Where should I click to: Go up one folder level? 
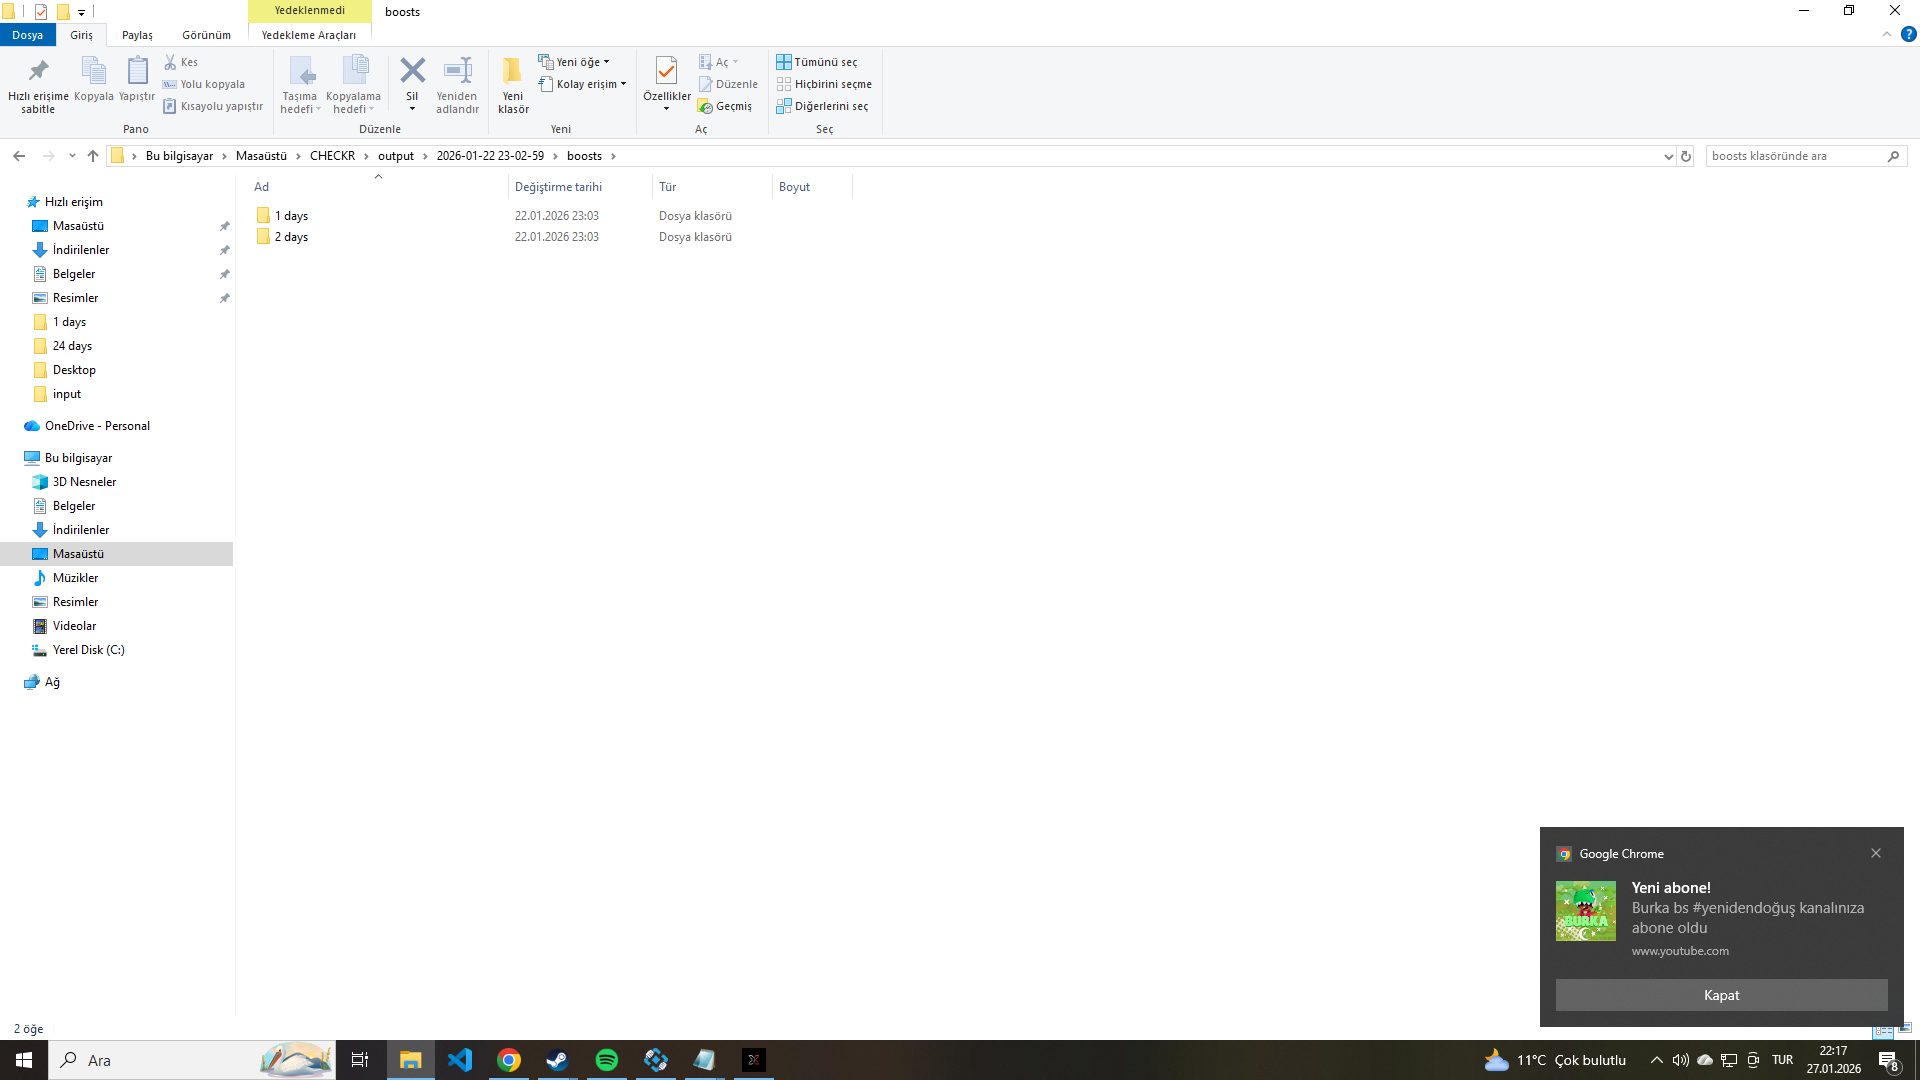coord(93,156)
